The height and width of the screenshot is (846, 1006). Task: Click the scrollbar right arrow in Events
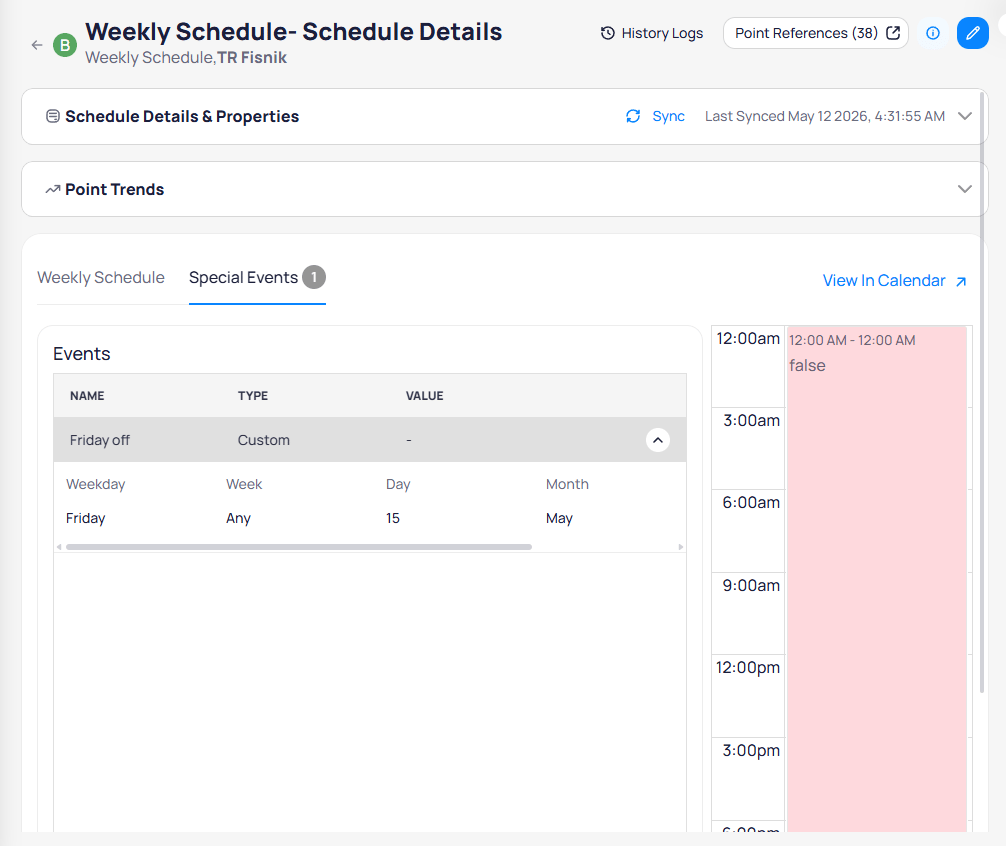(x=681, y=547)
